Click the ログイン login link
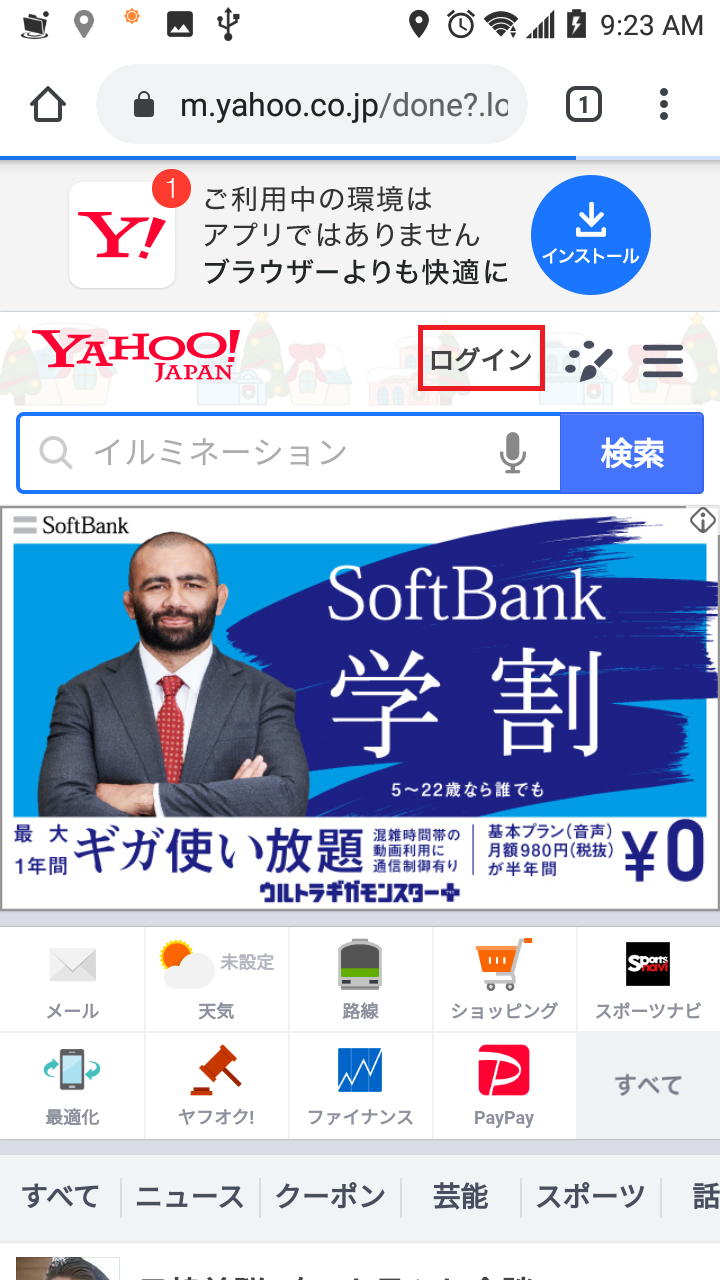720x1280 pixels. (481, 359)
